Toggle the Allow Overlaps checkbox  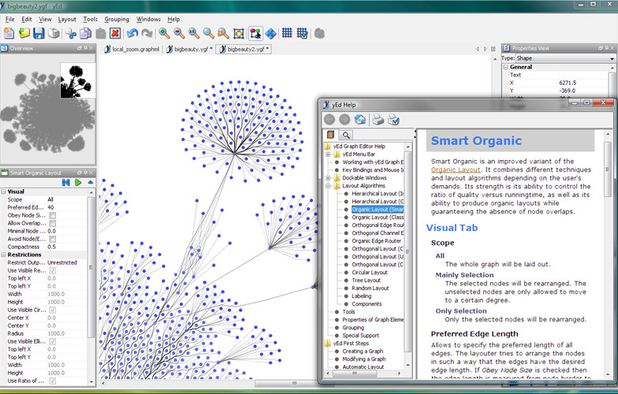click(x=52, y=223)
